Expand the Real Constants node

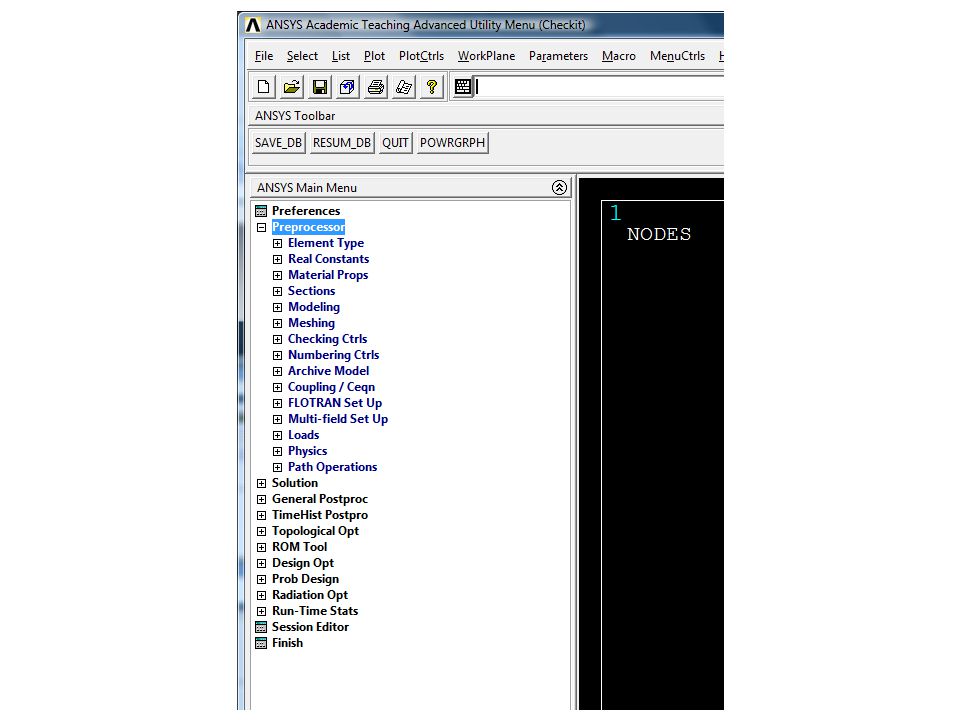point(277,259)
